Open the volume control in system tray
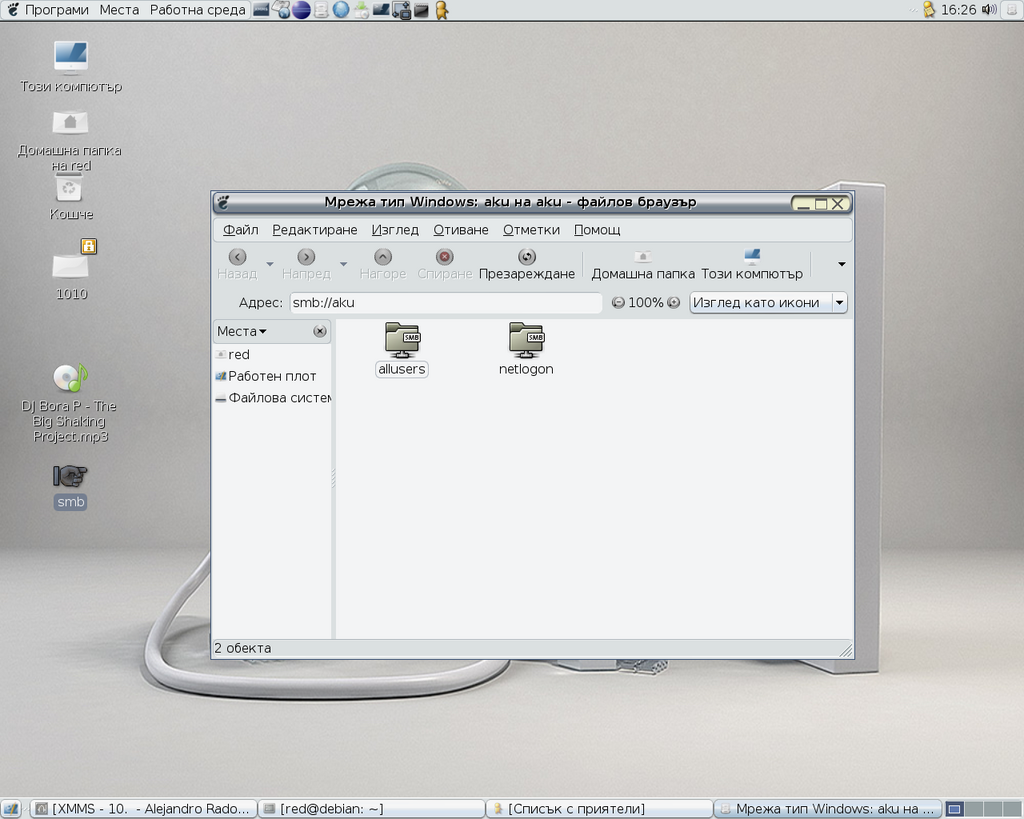The height and width of the screenshot is (819, 1024). click(x=989, y=10)
